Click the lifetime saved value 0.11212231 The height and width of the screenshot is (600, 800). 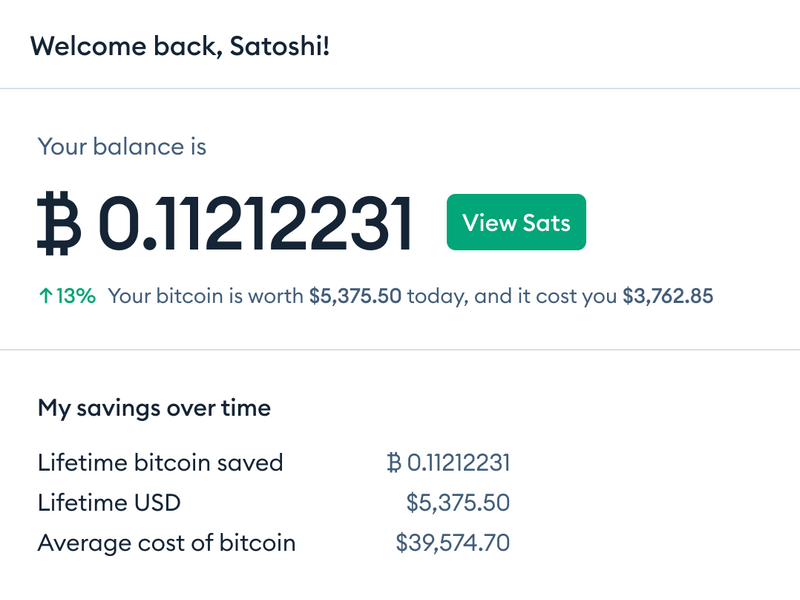point(460,462)
